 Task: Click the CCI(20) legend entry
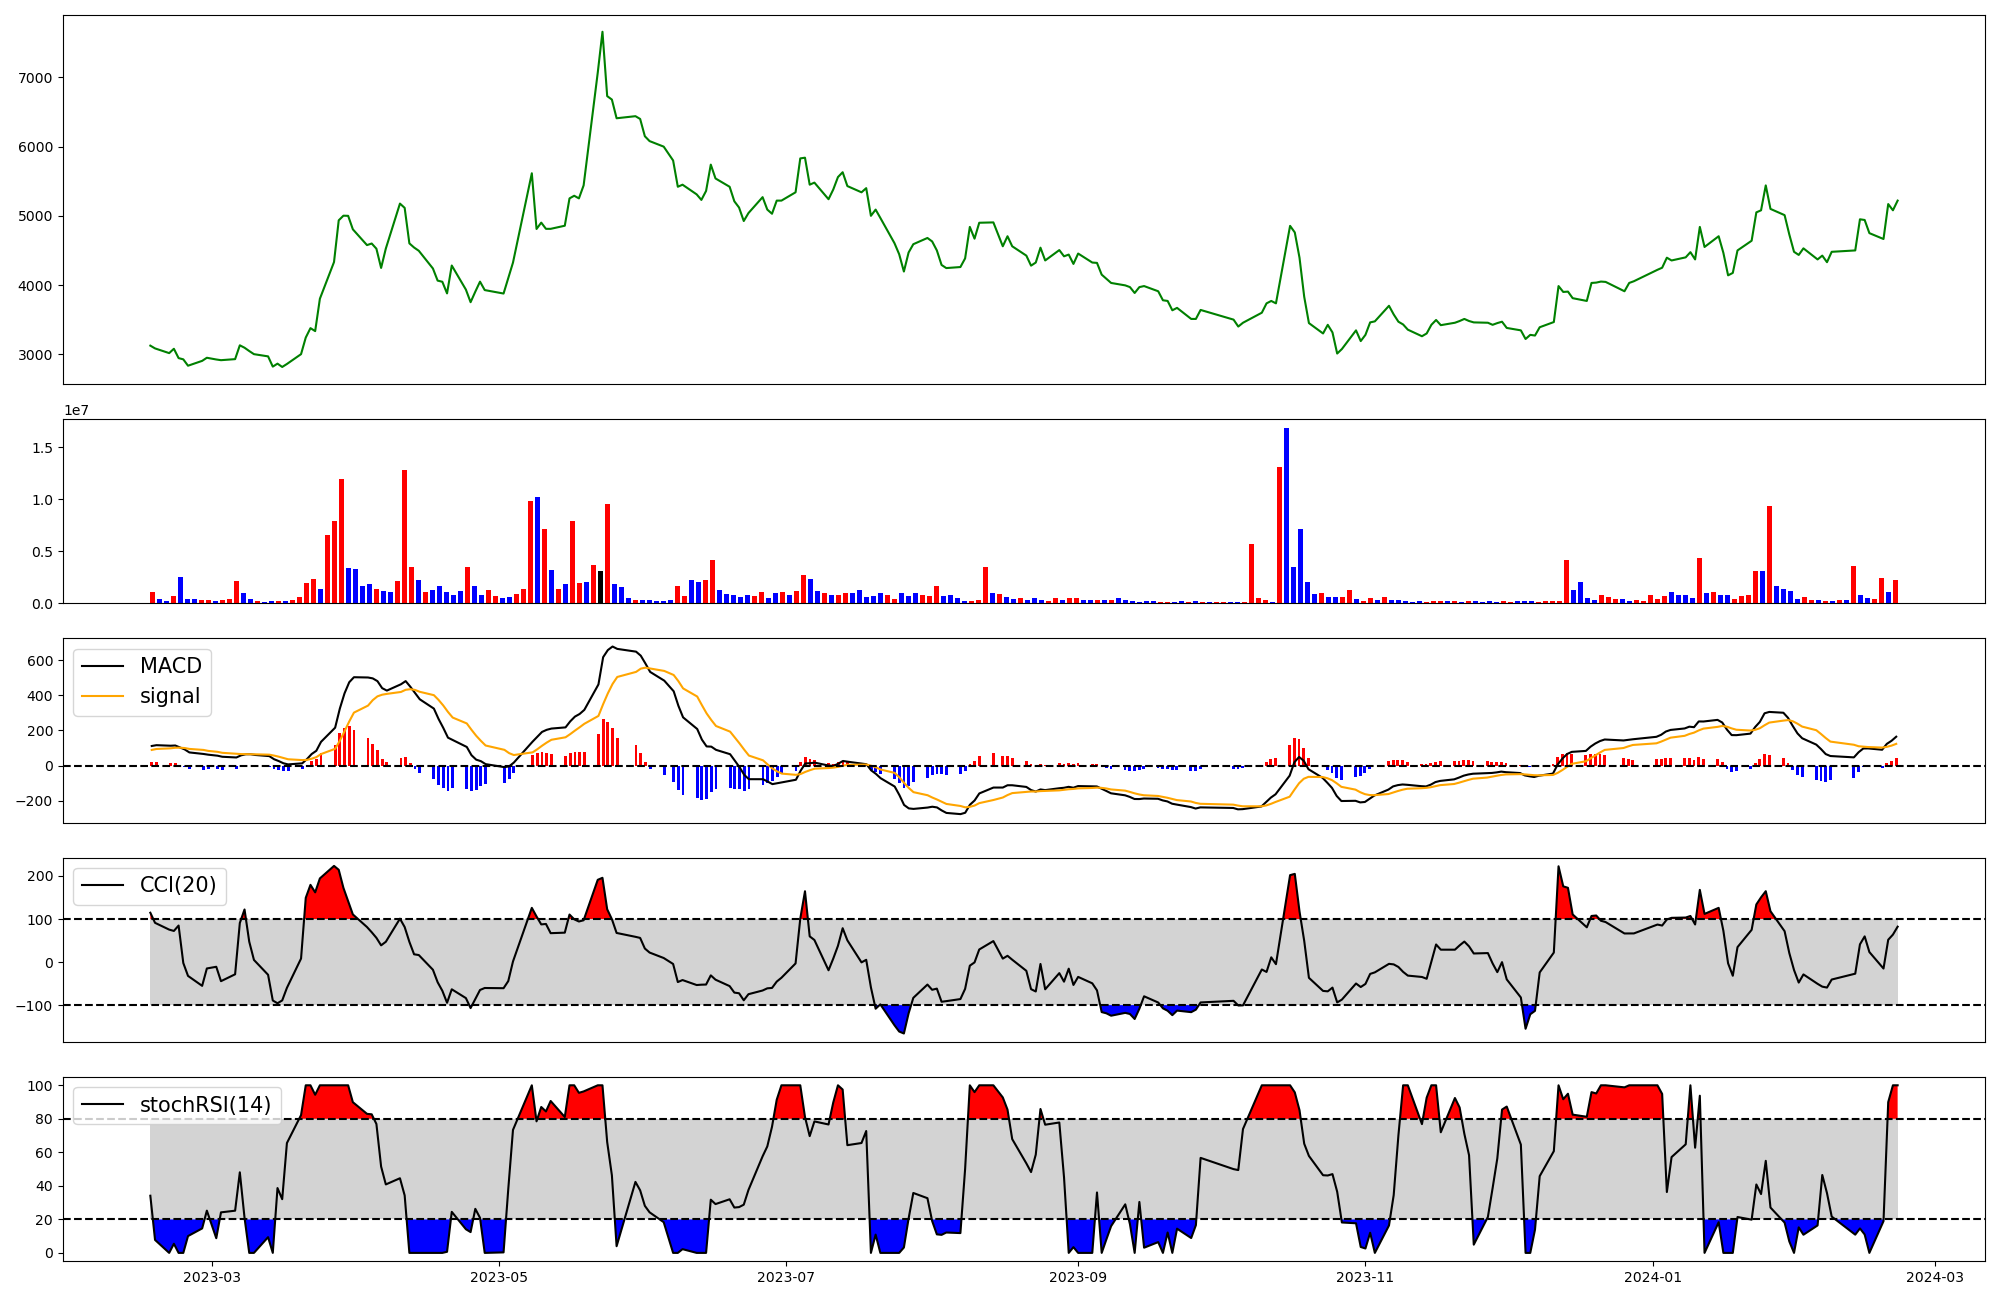tap(177, 885)
